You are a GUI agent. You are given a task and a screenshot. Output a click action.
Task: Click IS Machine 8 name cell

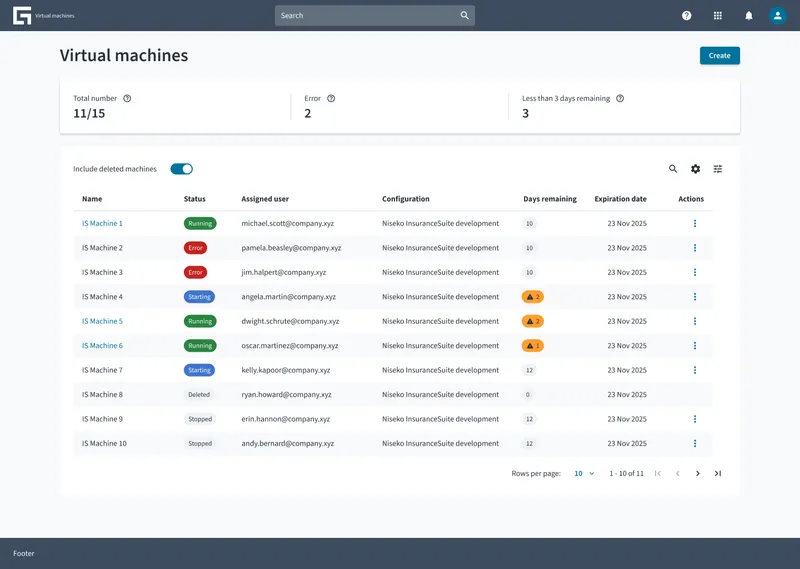(102, 395)
